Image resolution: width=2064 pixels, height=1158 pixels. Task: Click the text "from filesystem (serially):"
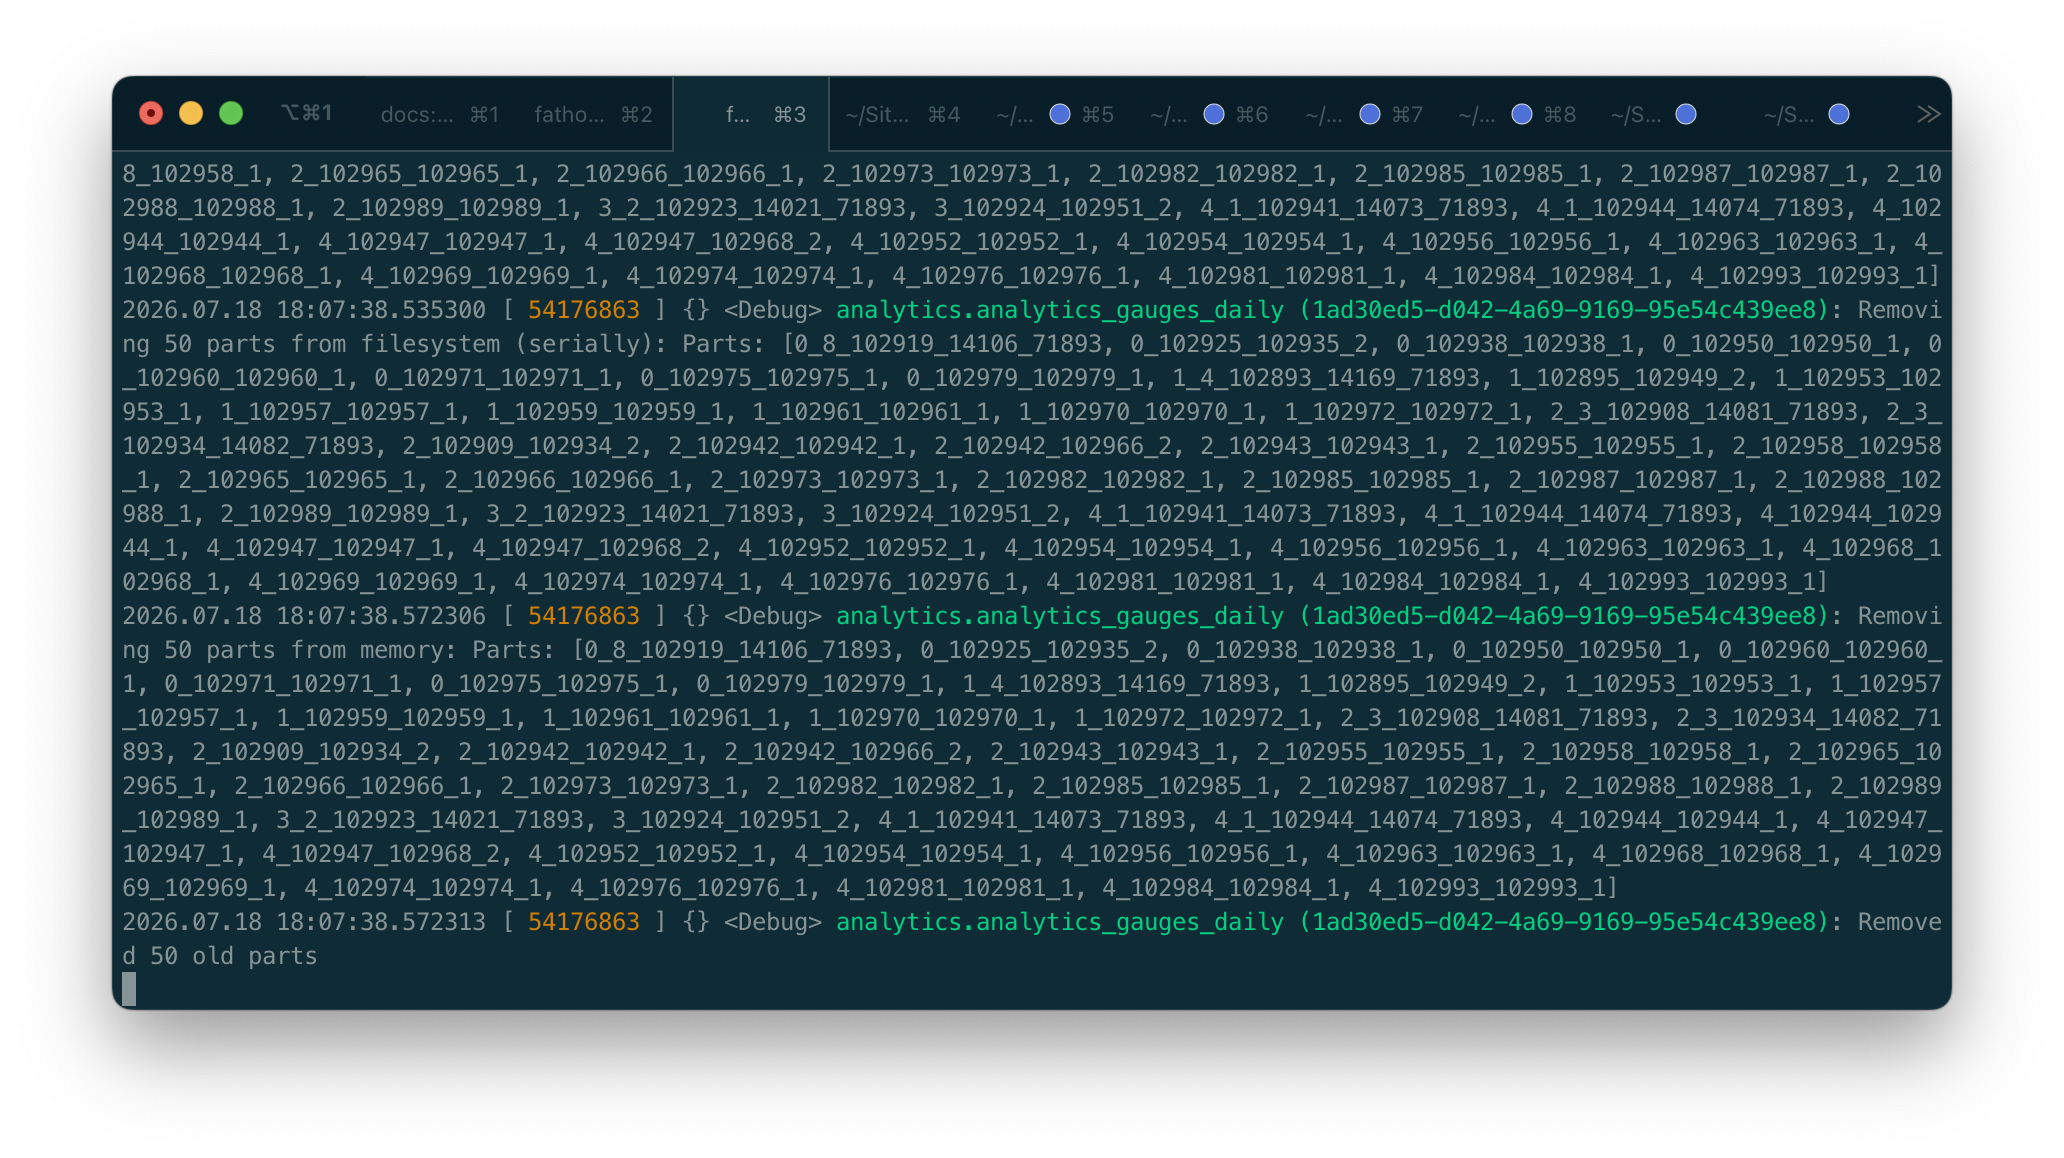tap(480, 344)
